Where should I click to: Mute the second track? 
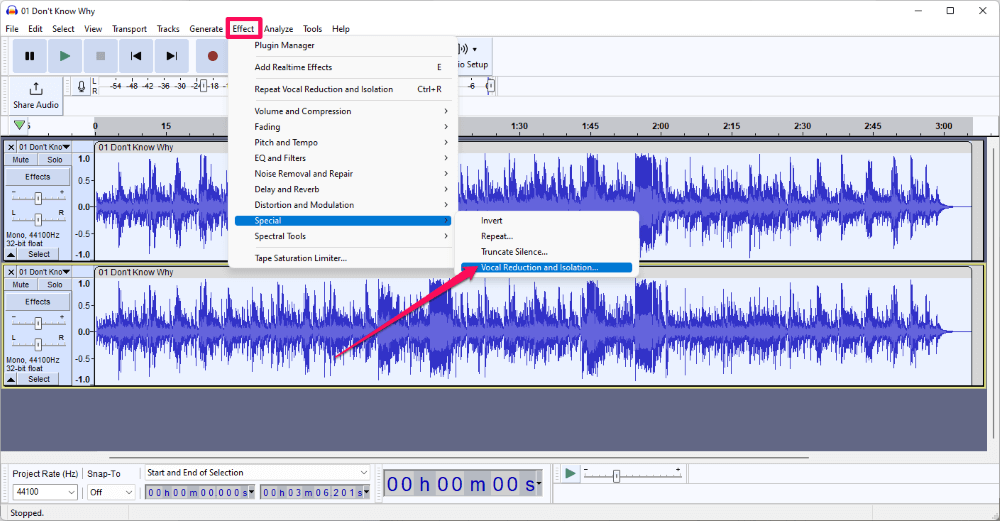point(21,285)
